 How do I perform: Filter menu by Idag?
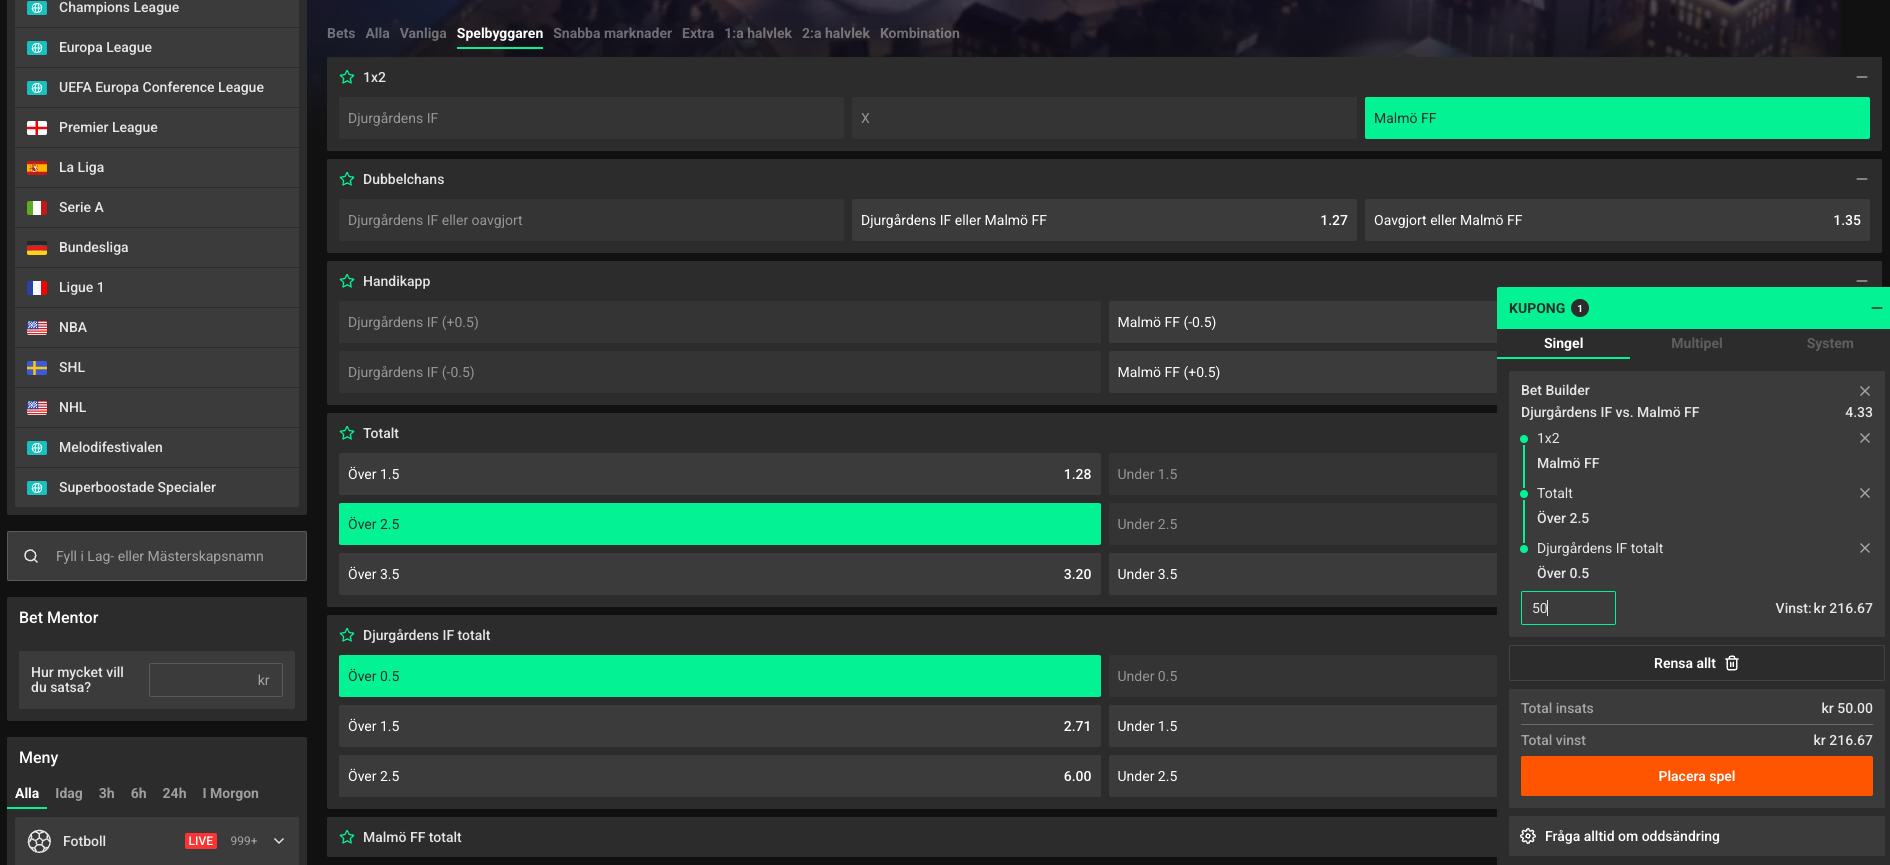(x=69, y=793)
